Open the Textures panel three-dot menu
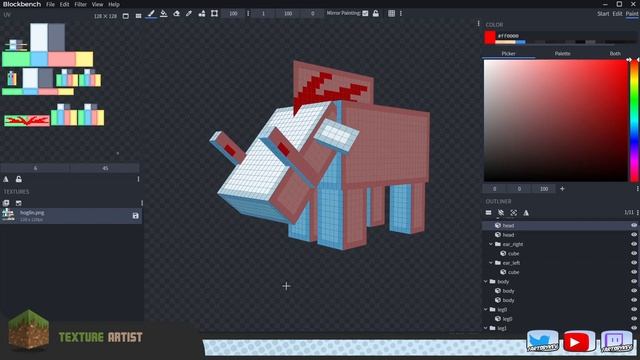This screenshot has height=360, width=640. pos(142,203)
